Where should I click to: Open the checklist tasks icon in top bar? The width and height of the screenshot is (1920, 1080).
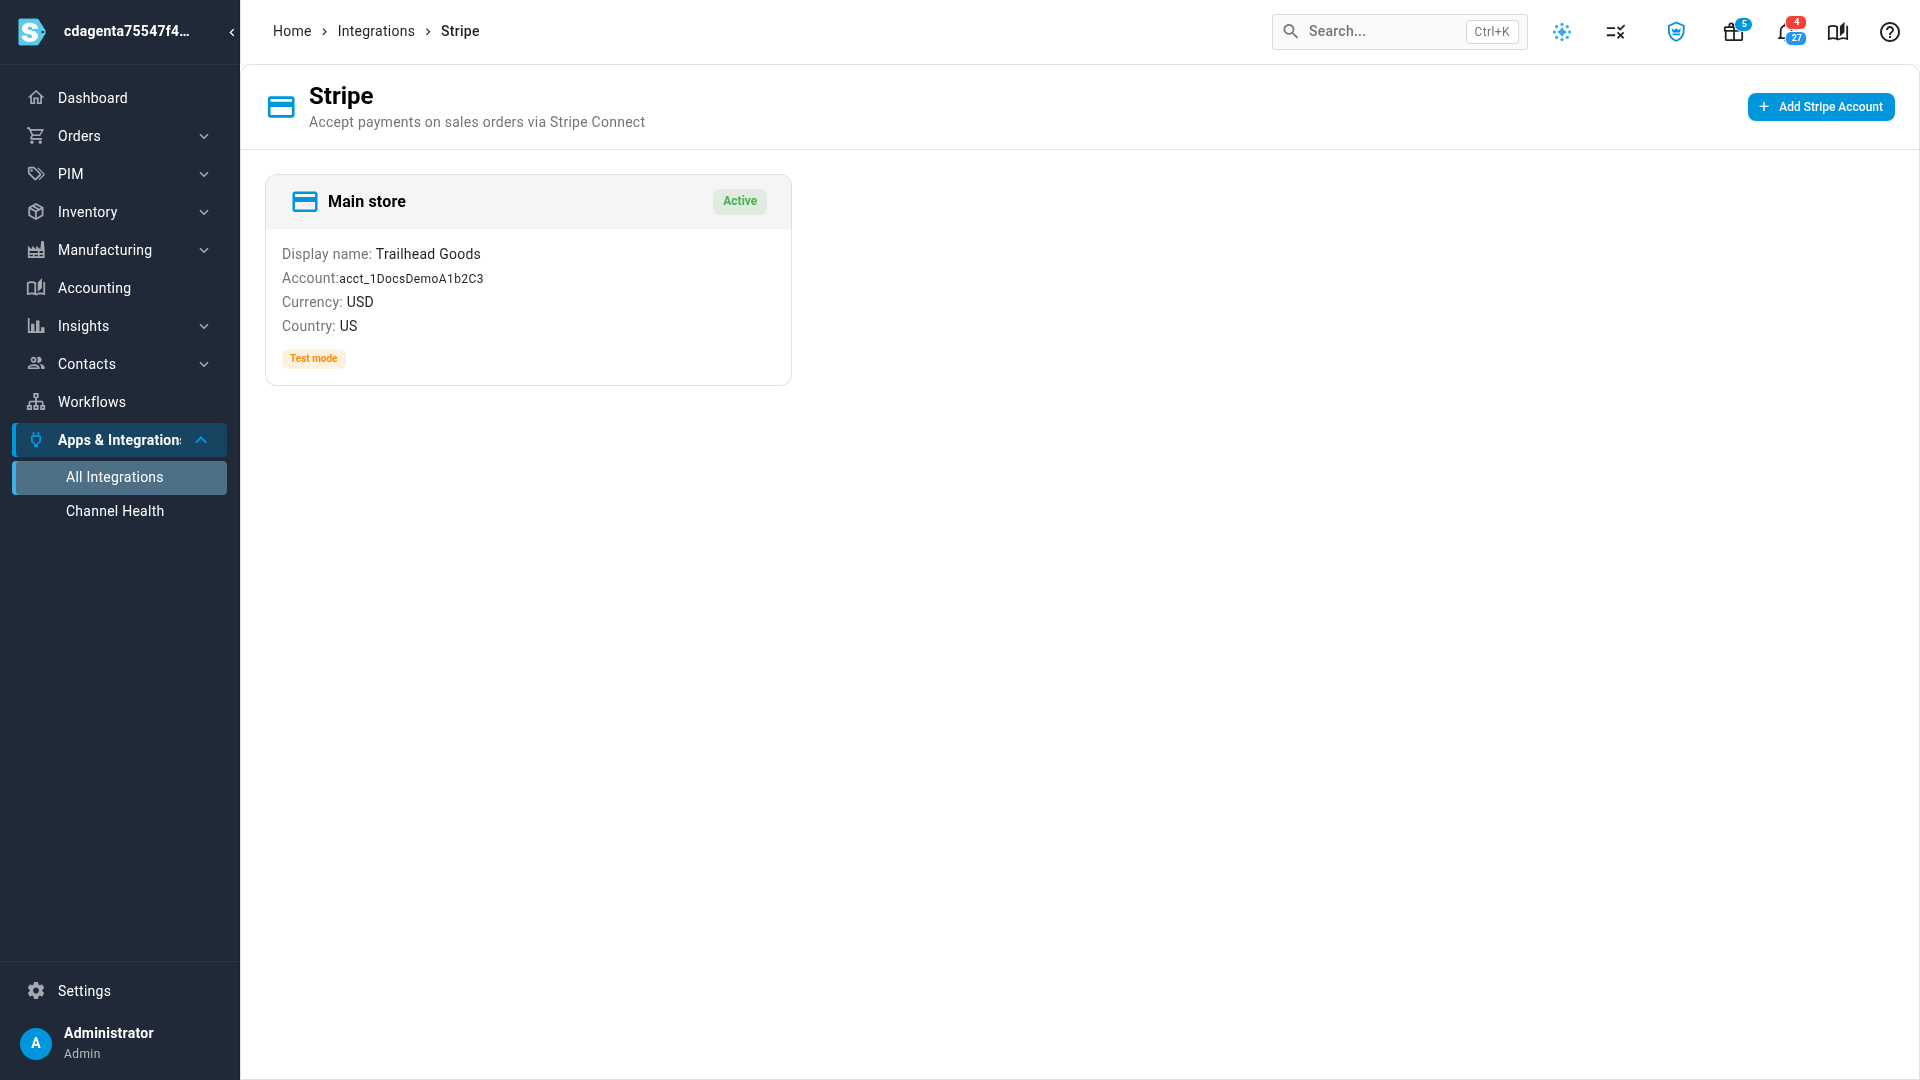[1616, 32]
